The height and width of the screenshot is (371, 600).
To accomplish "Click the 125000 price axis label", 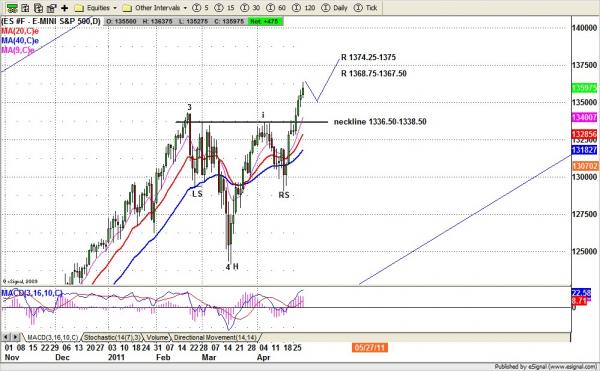I will [584, 252].
